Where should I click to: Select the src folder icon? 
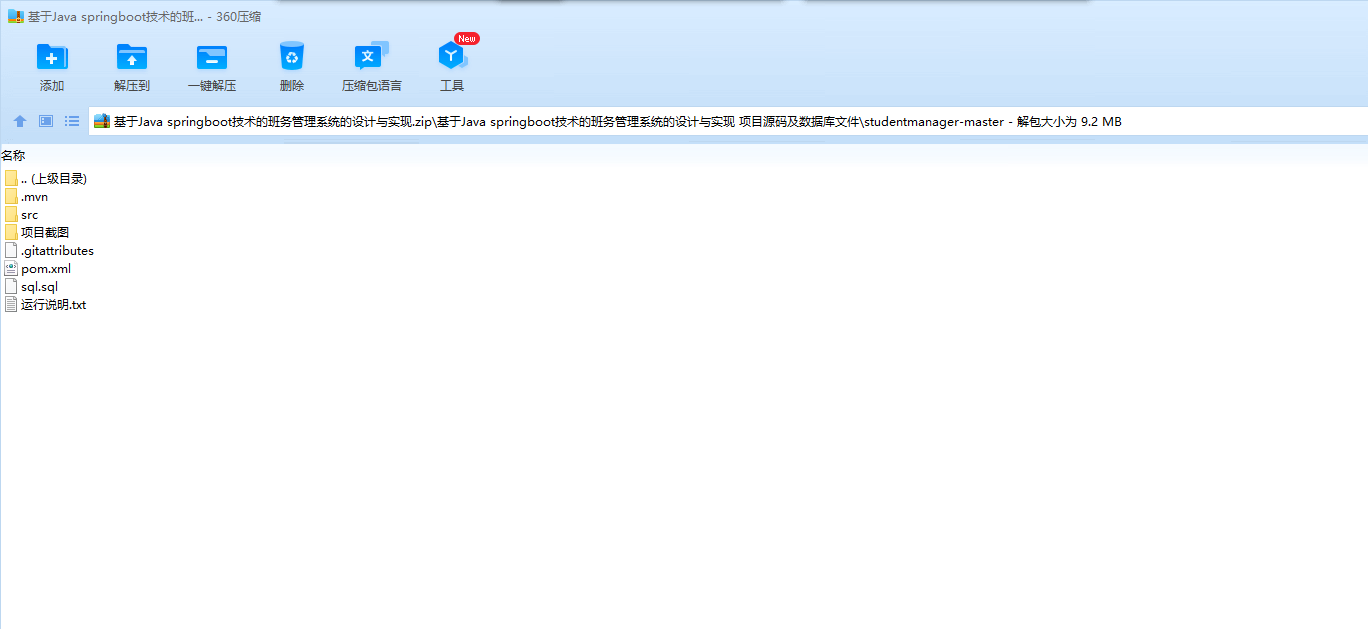click(11, 214)
